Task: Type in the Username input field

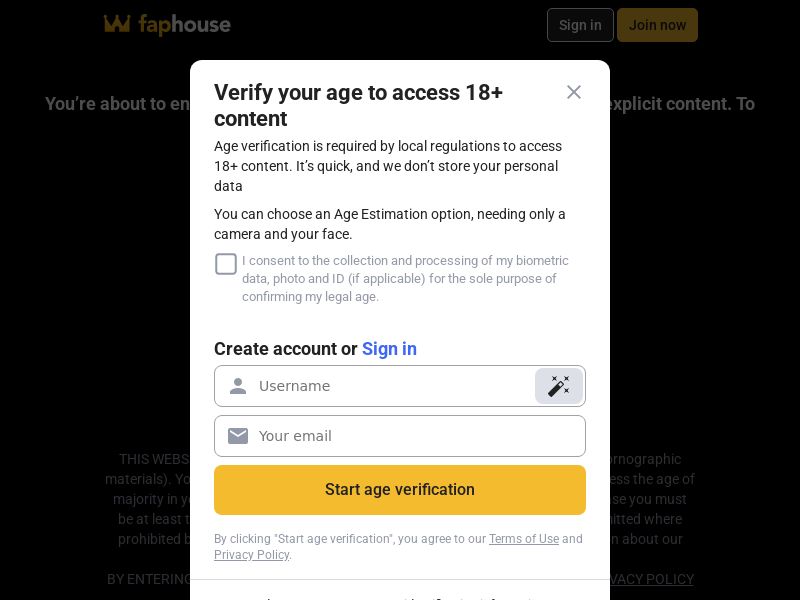Action: (x=390, y=386)
